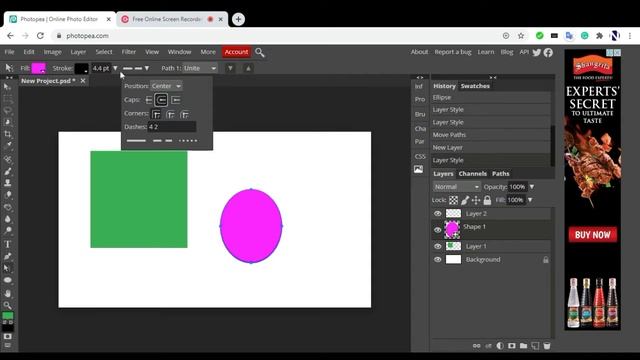Open layer effects (eff) button
Viewport: 640px width, 360px height.
[x=488, y=346]
